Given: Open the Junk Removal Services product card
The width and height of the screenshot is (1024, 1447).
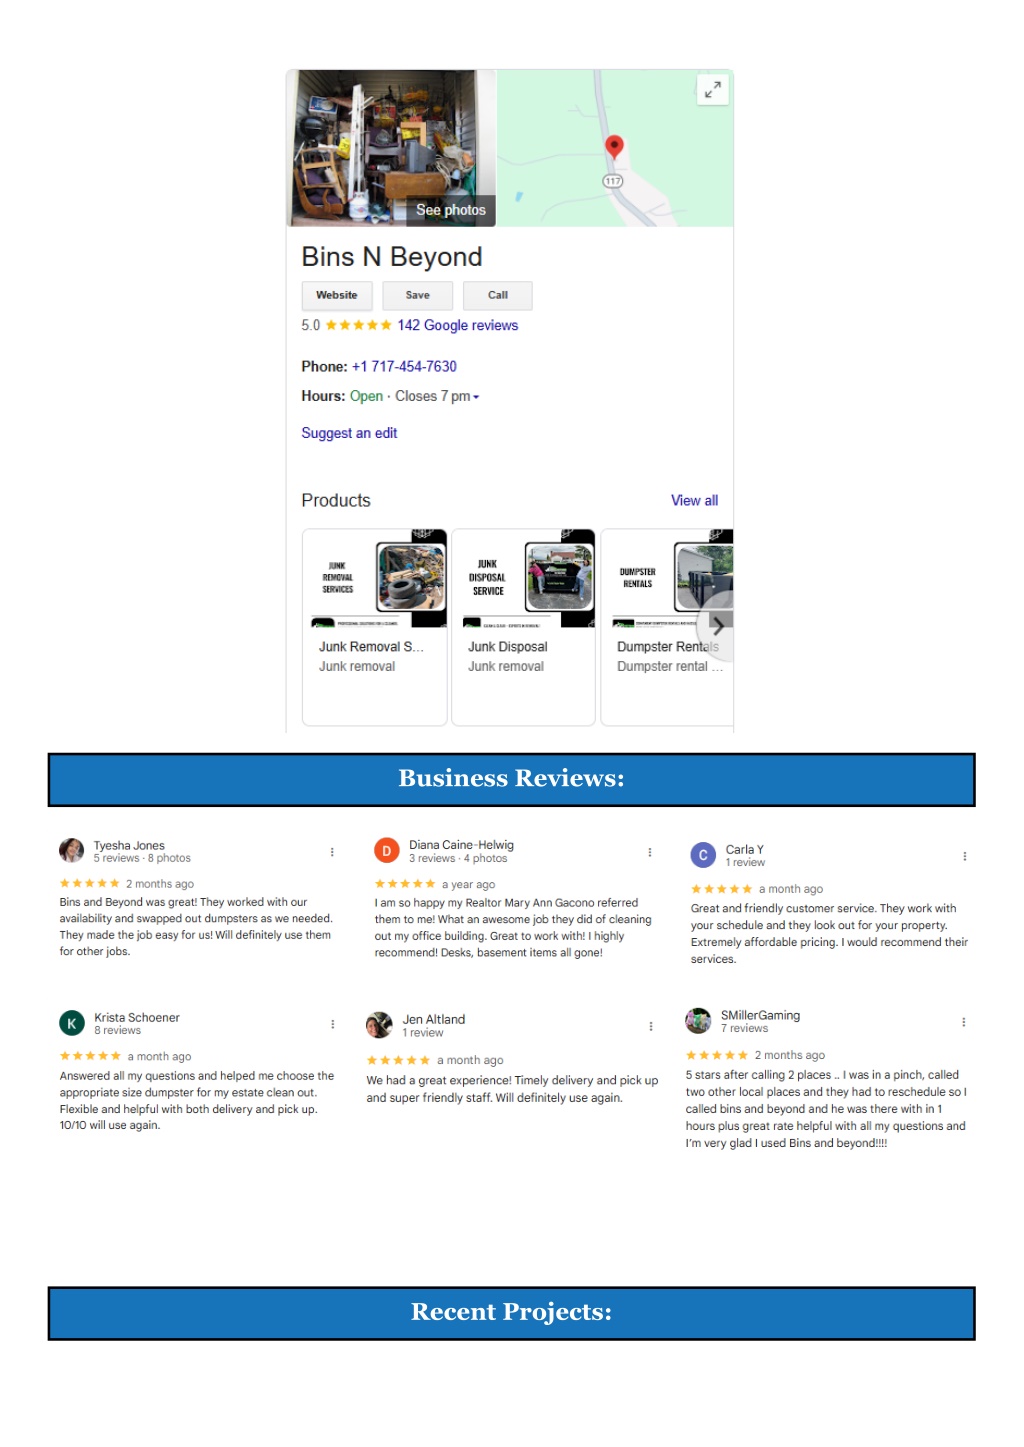Looking at the screenshot, I should coord(374,627).
